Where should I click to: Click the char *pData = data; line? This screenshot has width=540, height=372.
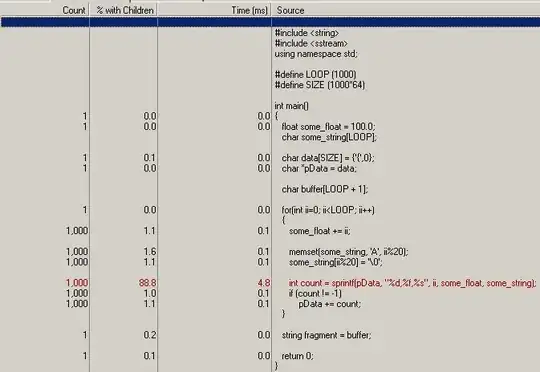[319, 168]
